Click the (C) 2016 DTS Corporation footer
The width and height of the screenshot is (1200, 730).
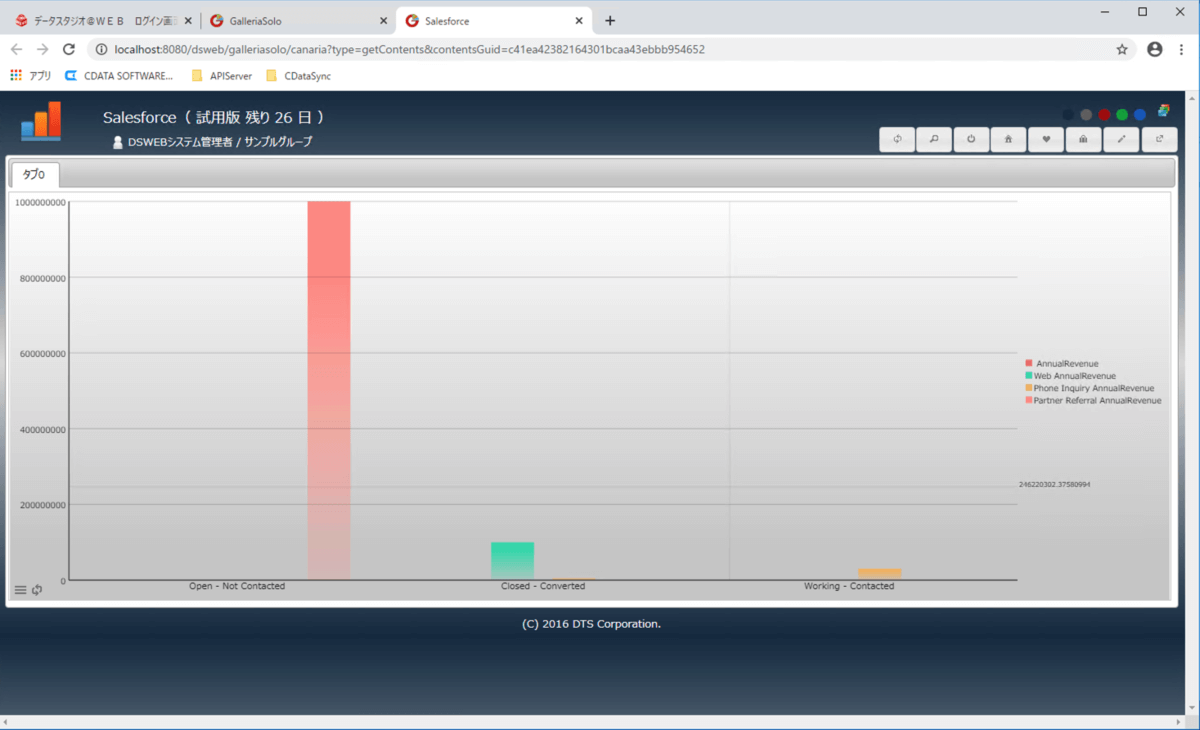[591, 624]
